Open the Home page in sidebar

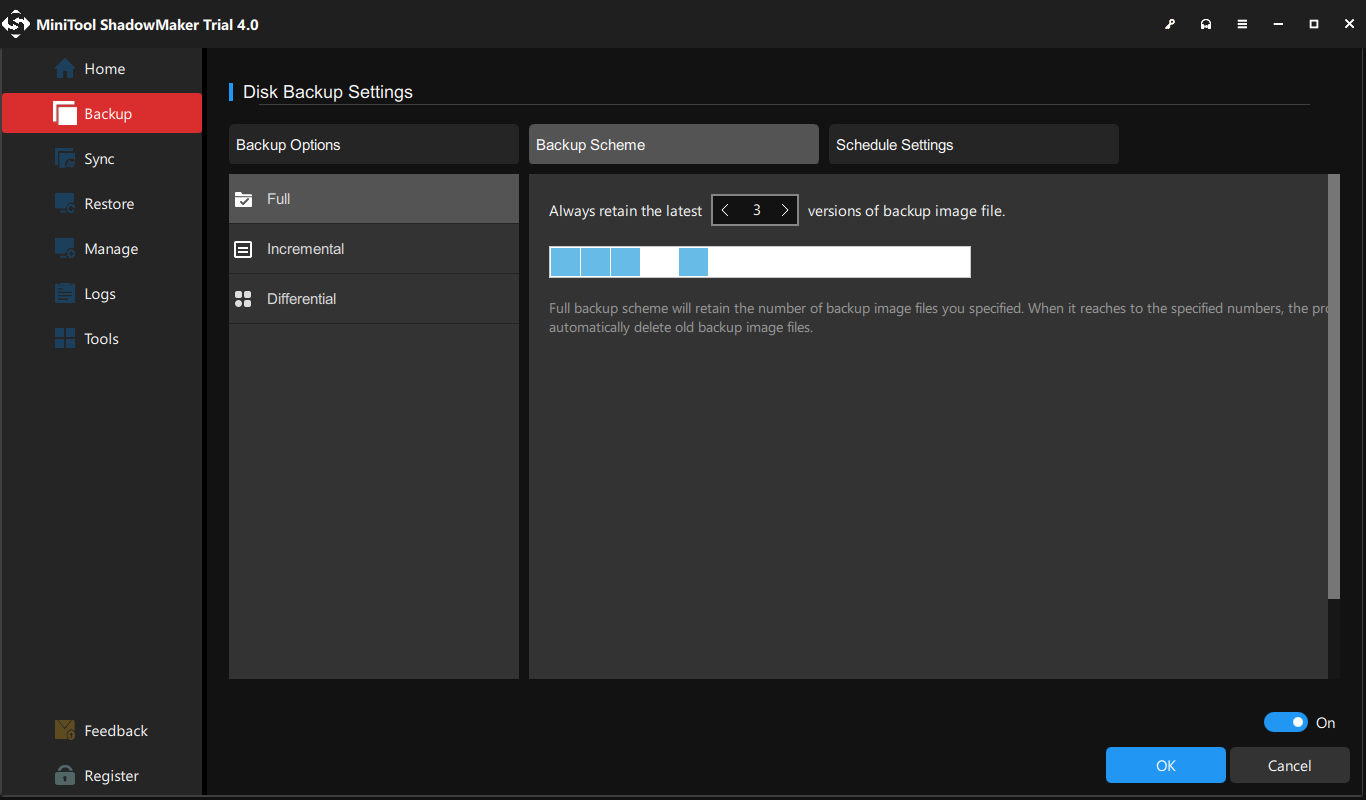coord(102,69)
